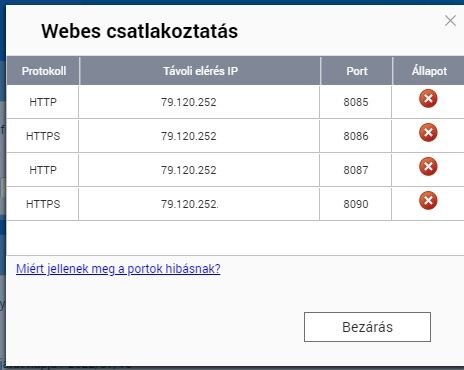
Task: Click the red error status icon for port 8087
Action: 428,167
